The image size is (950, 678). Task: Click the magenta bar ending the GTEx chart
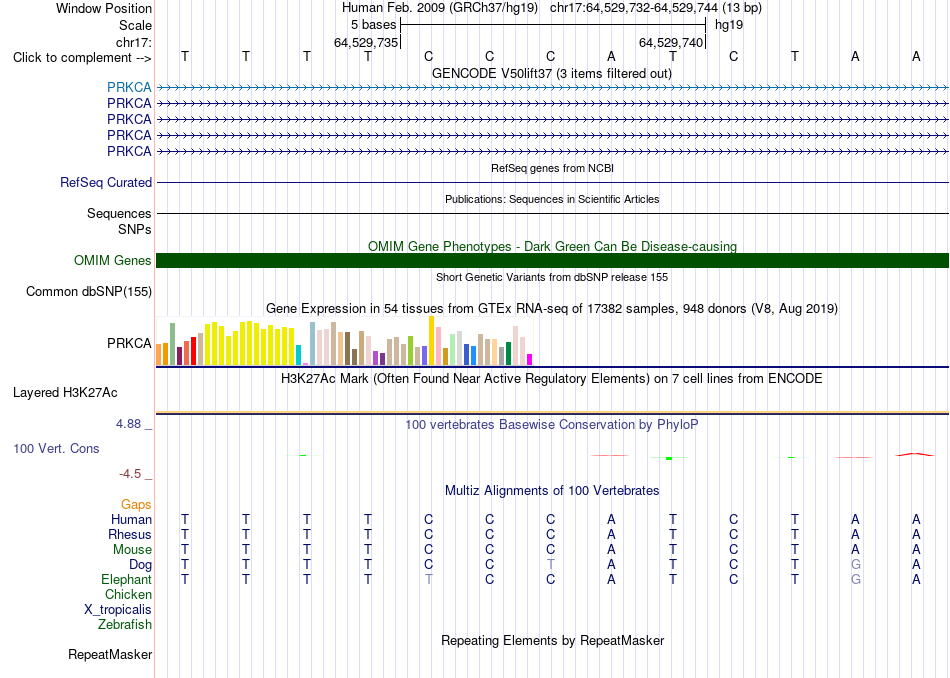point(530,359)
